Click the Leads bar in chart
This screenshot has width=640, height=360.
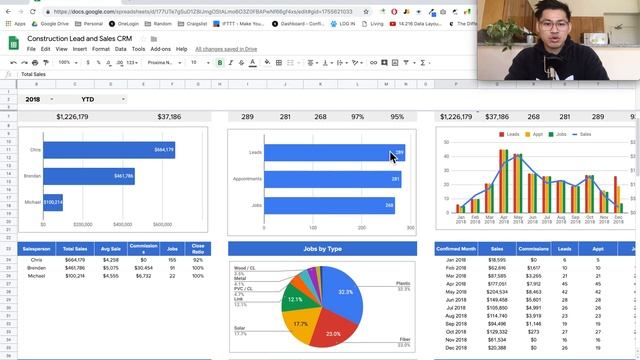tap(334, 153)
